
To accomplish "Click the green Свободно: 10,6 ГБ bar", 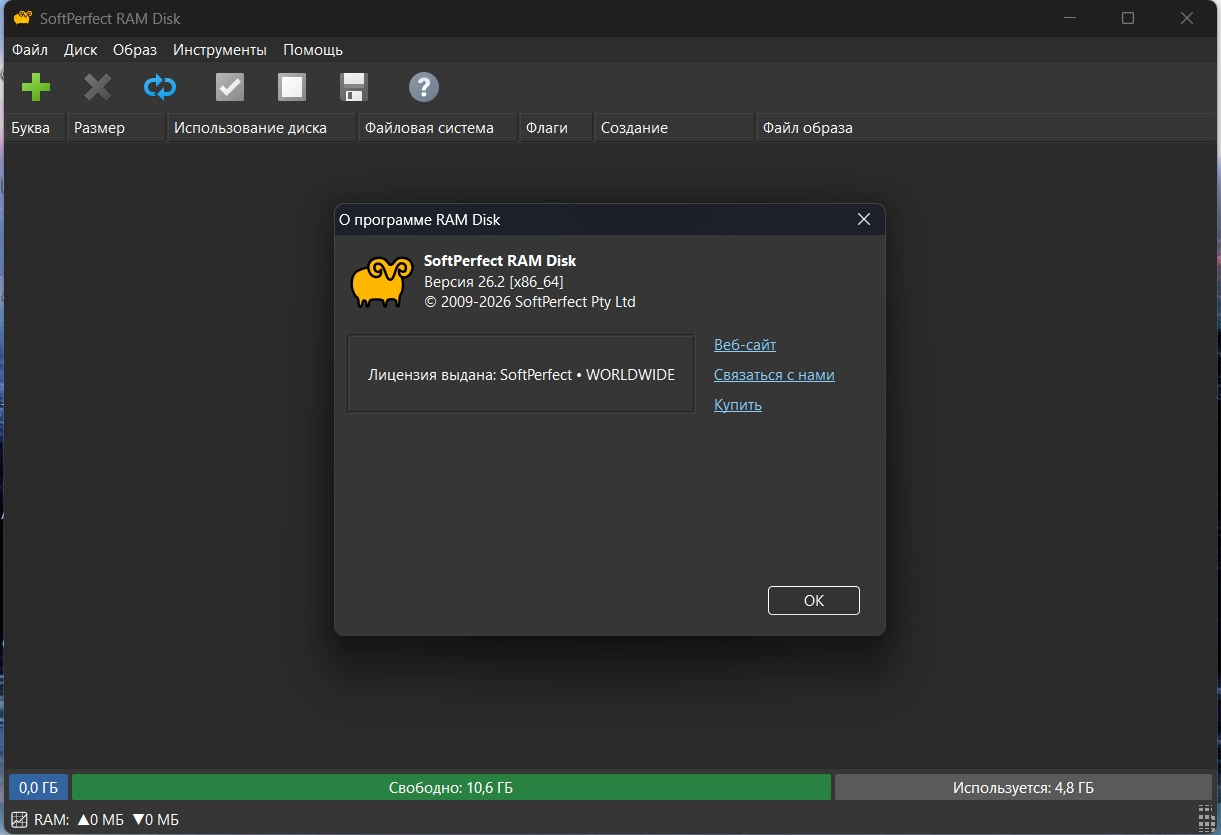I will [451, 787].
